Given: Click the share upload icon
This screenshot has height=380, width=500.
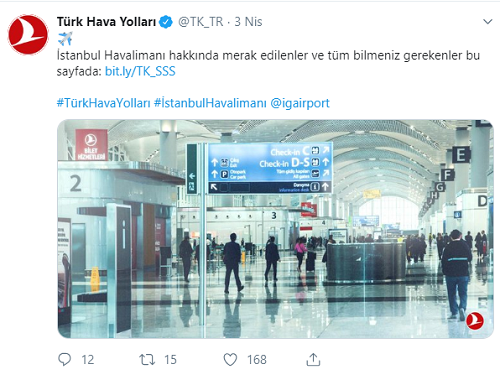Looking at the screenshot, I should point(313,360).
